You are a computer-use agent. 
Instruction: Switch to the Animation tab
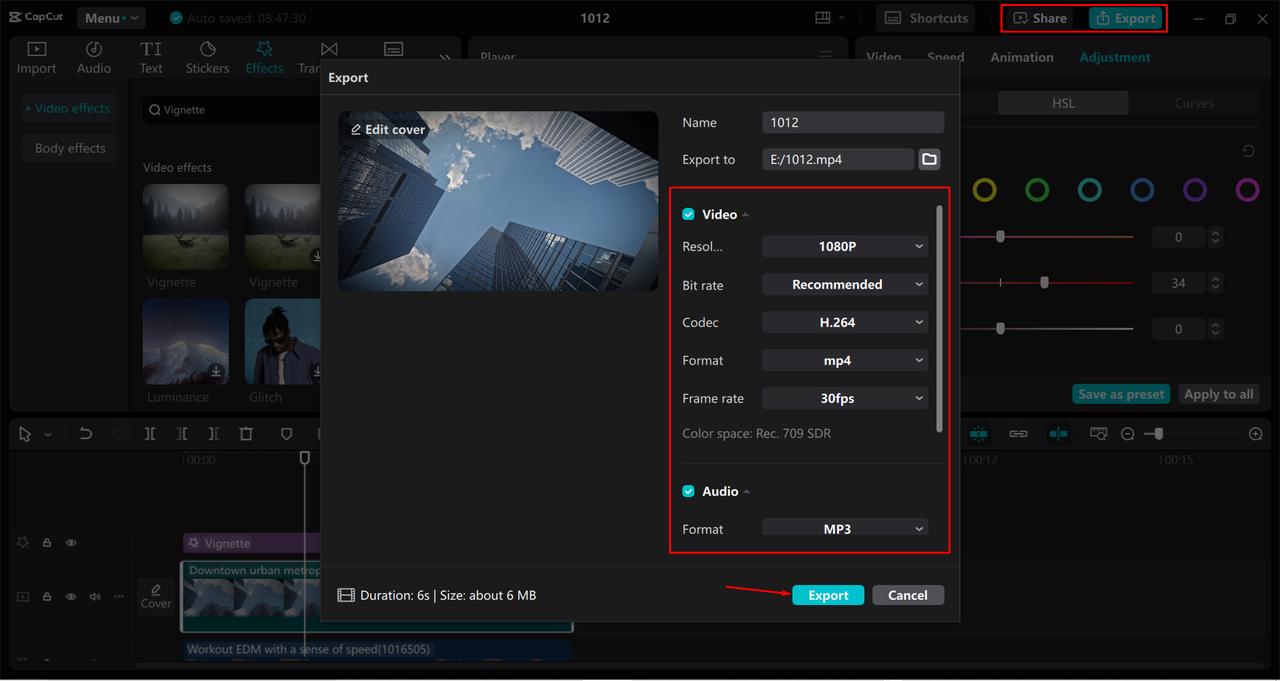coord(1022,57)
